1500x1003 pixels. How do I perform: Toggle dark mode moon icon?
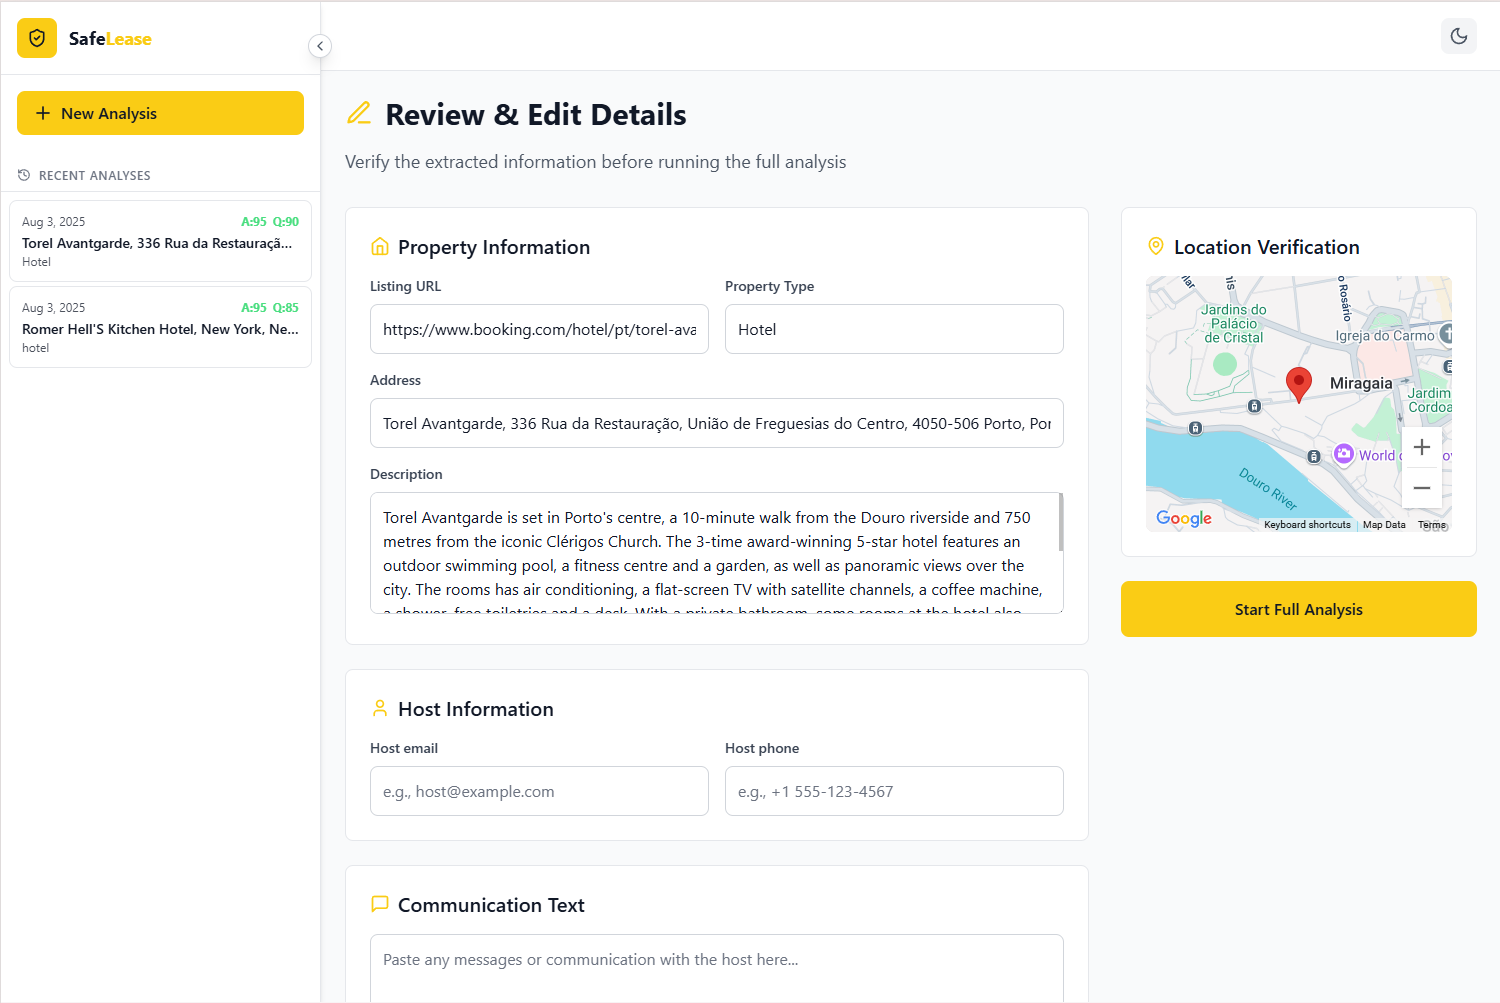coord(1459,36)
